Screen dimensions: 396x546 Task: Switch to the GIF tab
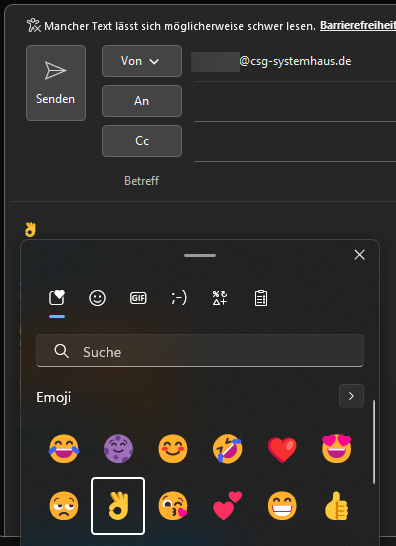point(138,298)
